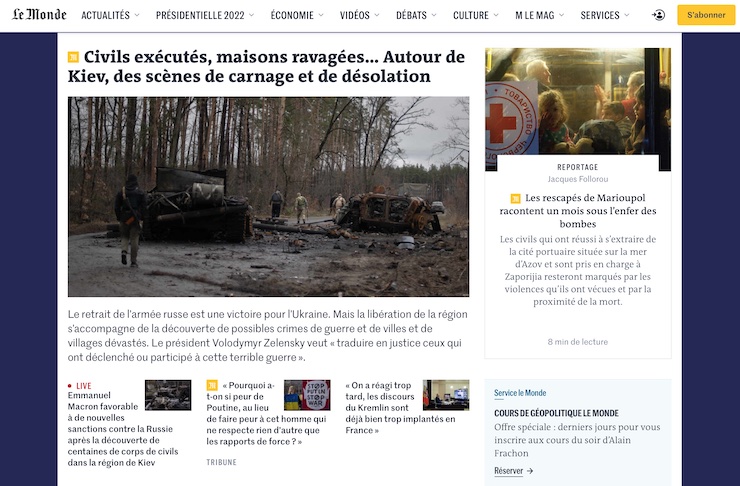Open the destroyed tank main photo

coord(269,197)
